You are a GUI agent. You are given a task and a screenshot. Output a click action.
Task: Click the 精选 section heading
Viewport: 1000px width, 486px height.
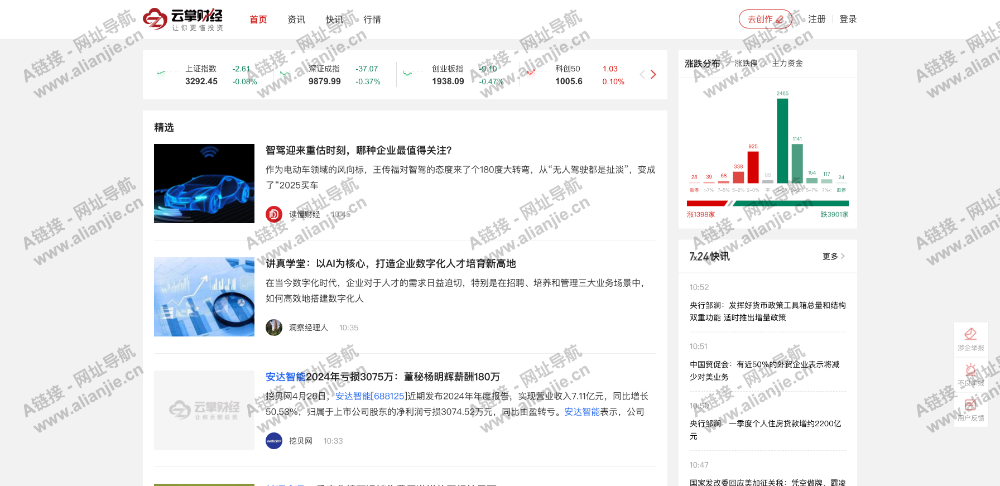164,128
